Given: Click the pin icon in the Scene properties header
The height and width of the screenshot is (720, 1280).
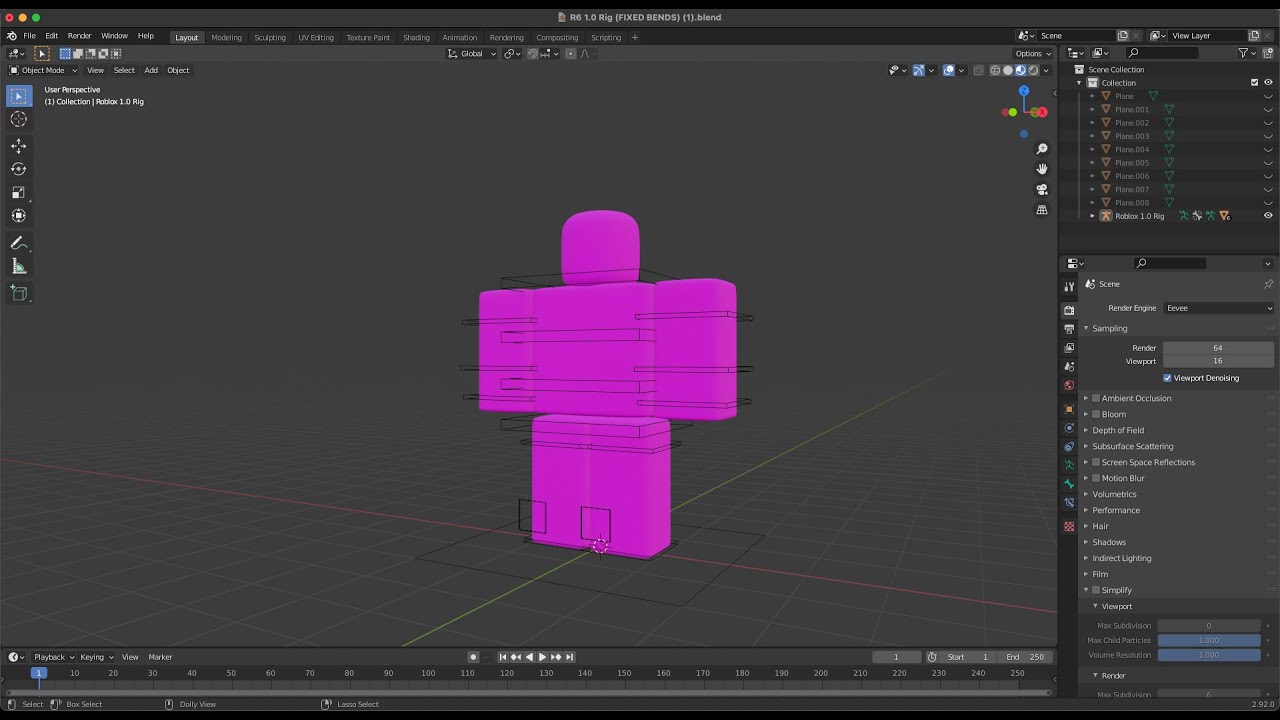Looking at the screenshot, I should pyautogui.click(x=1268, y=284).
